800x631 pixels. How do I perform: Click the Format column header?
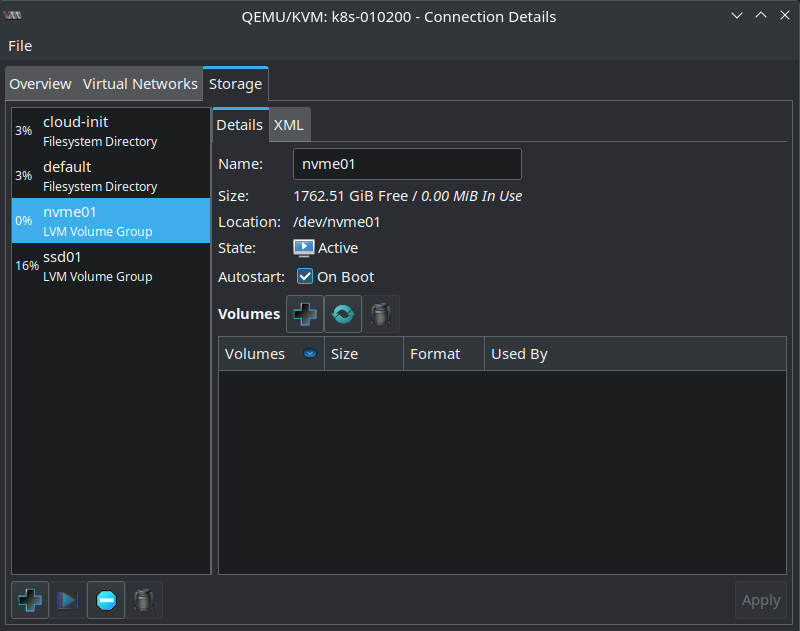point(444,354)
